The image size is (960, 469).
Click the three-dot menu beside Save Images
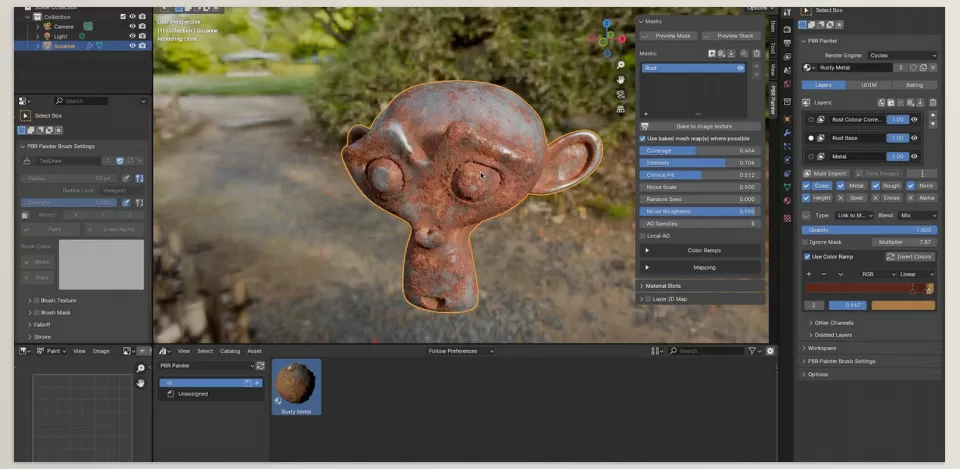(x=923, y=174)
